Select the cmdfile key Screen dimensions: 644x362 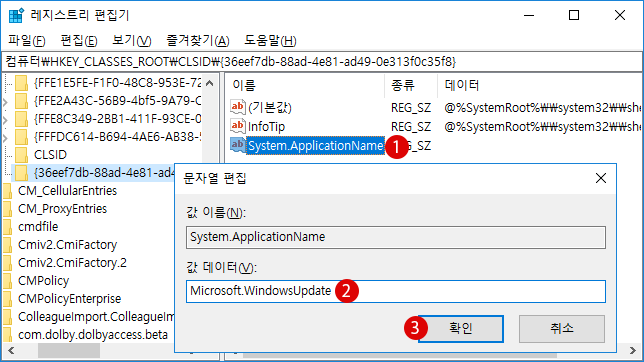tap(38, 227)
